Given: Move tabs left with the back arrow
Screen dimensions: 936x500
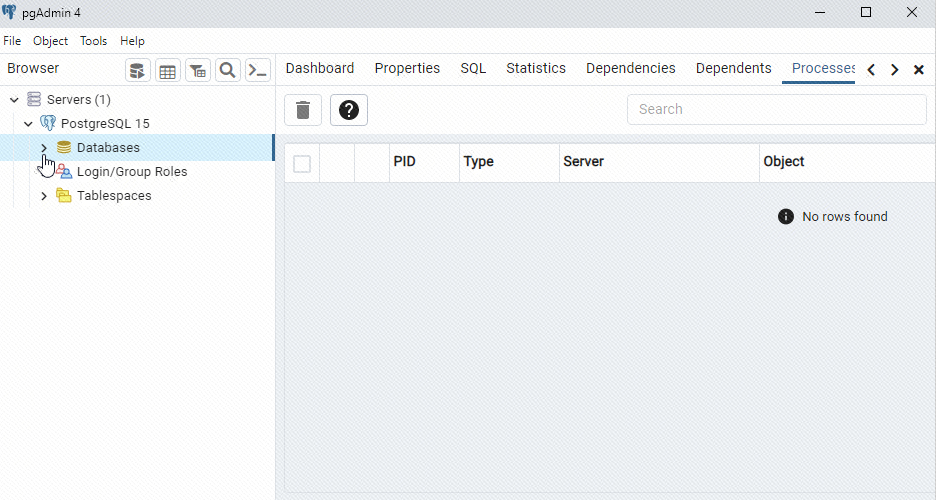Looking at the screenshot, I should click(x=871, y=70).
